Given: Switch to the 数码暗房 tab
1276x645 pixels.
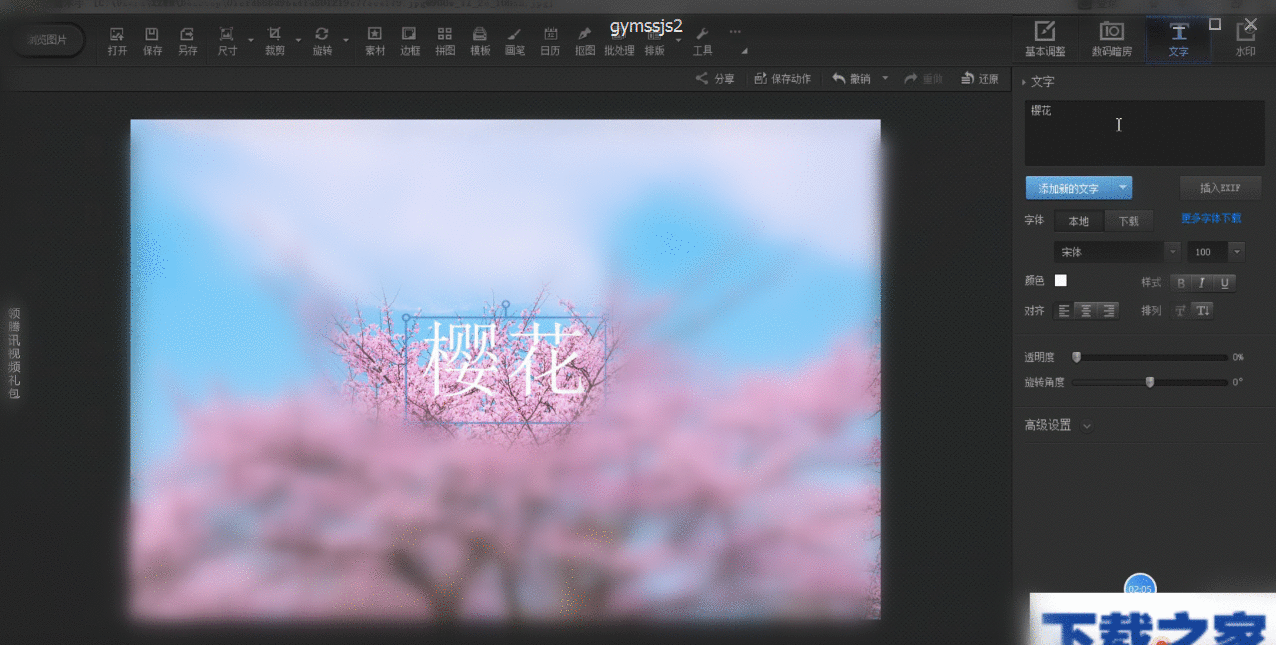Looking at the screenshot, I should 1111,38.
